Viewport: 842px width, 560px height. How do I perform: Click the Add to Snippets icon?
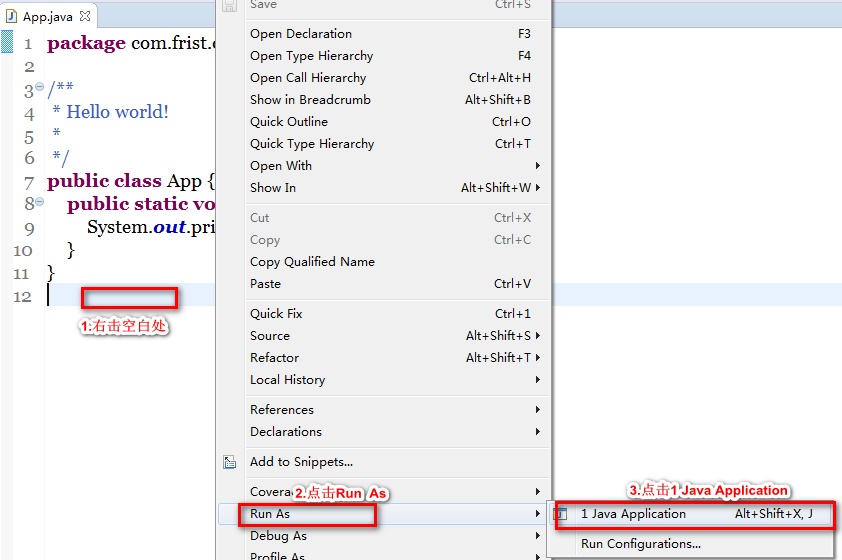(230, 462)
